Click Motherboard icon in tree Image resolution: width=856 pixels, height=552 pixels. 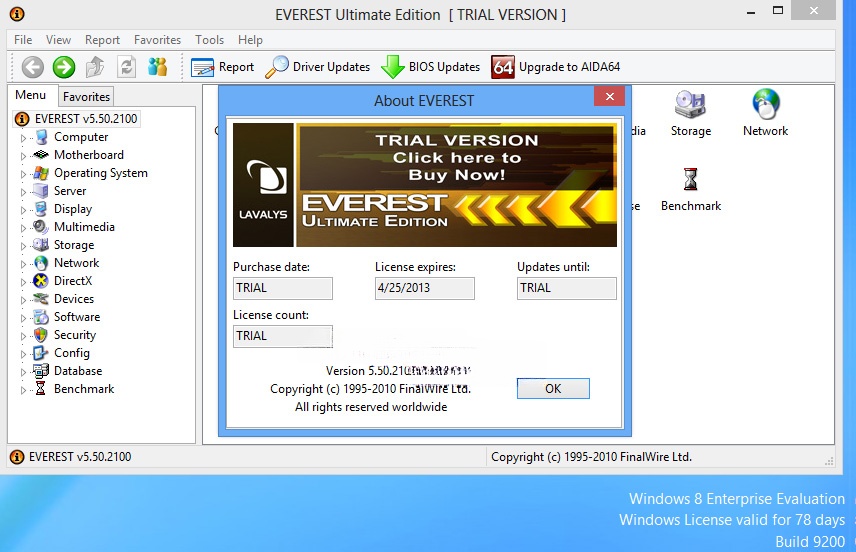click(41, 155)
